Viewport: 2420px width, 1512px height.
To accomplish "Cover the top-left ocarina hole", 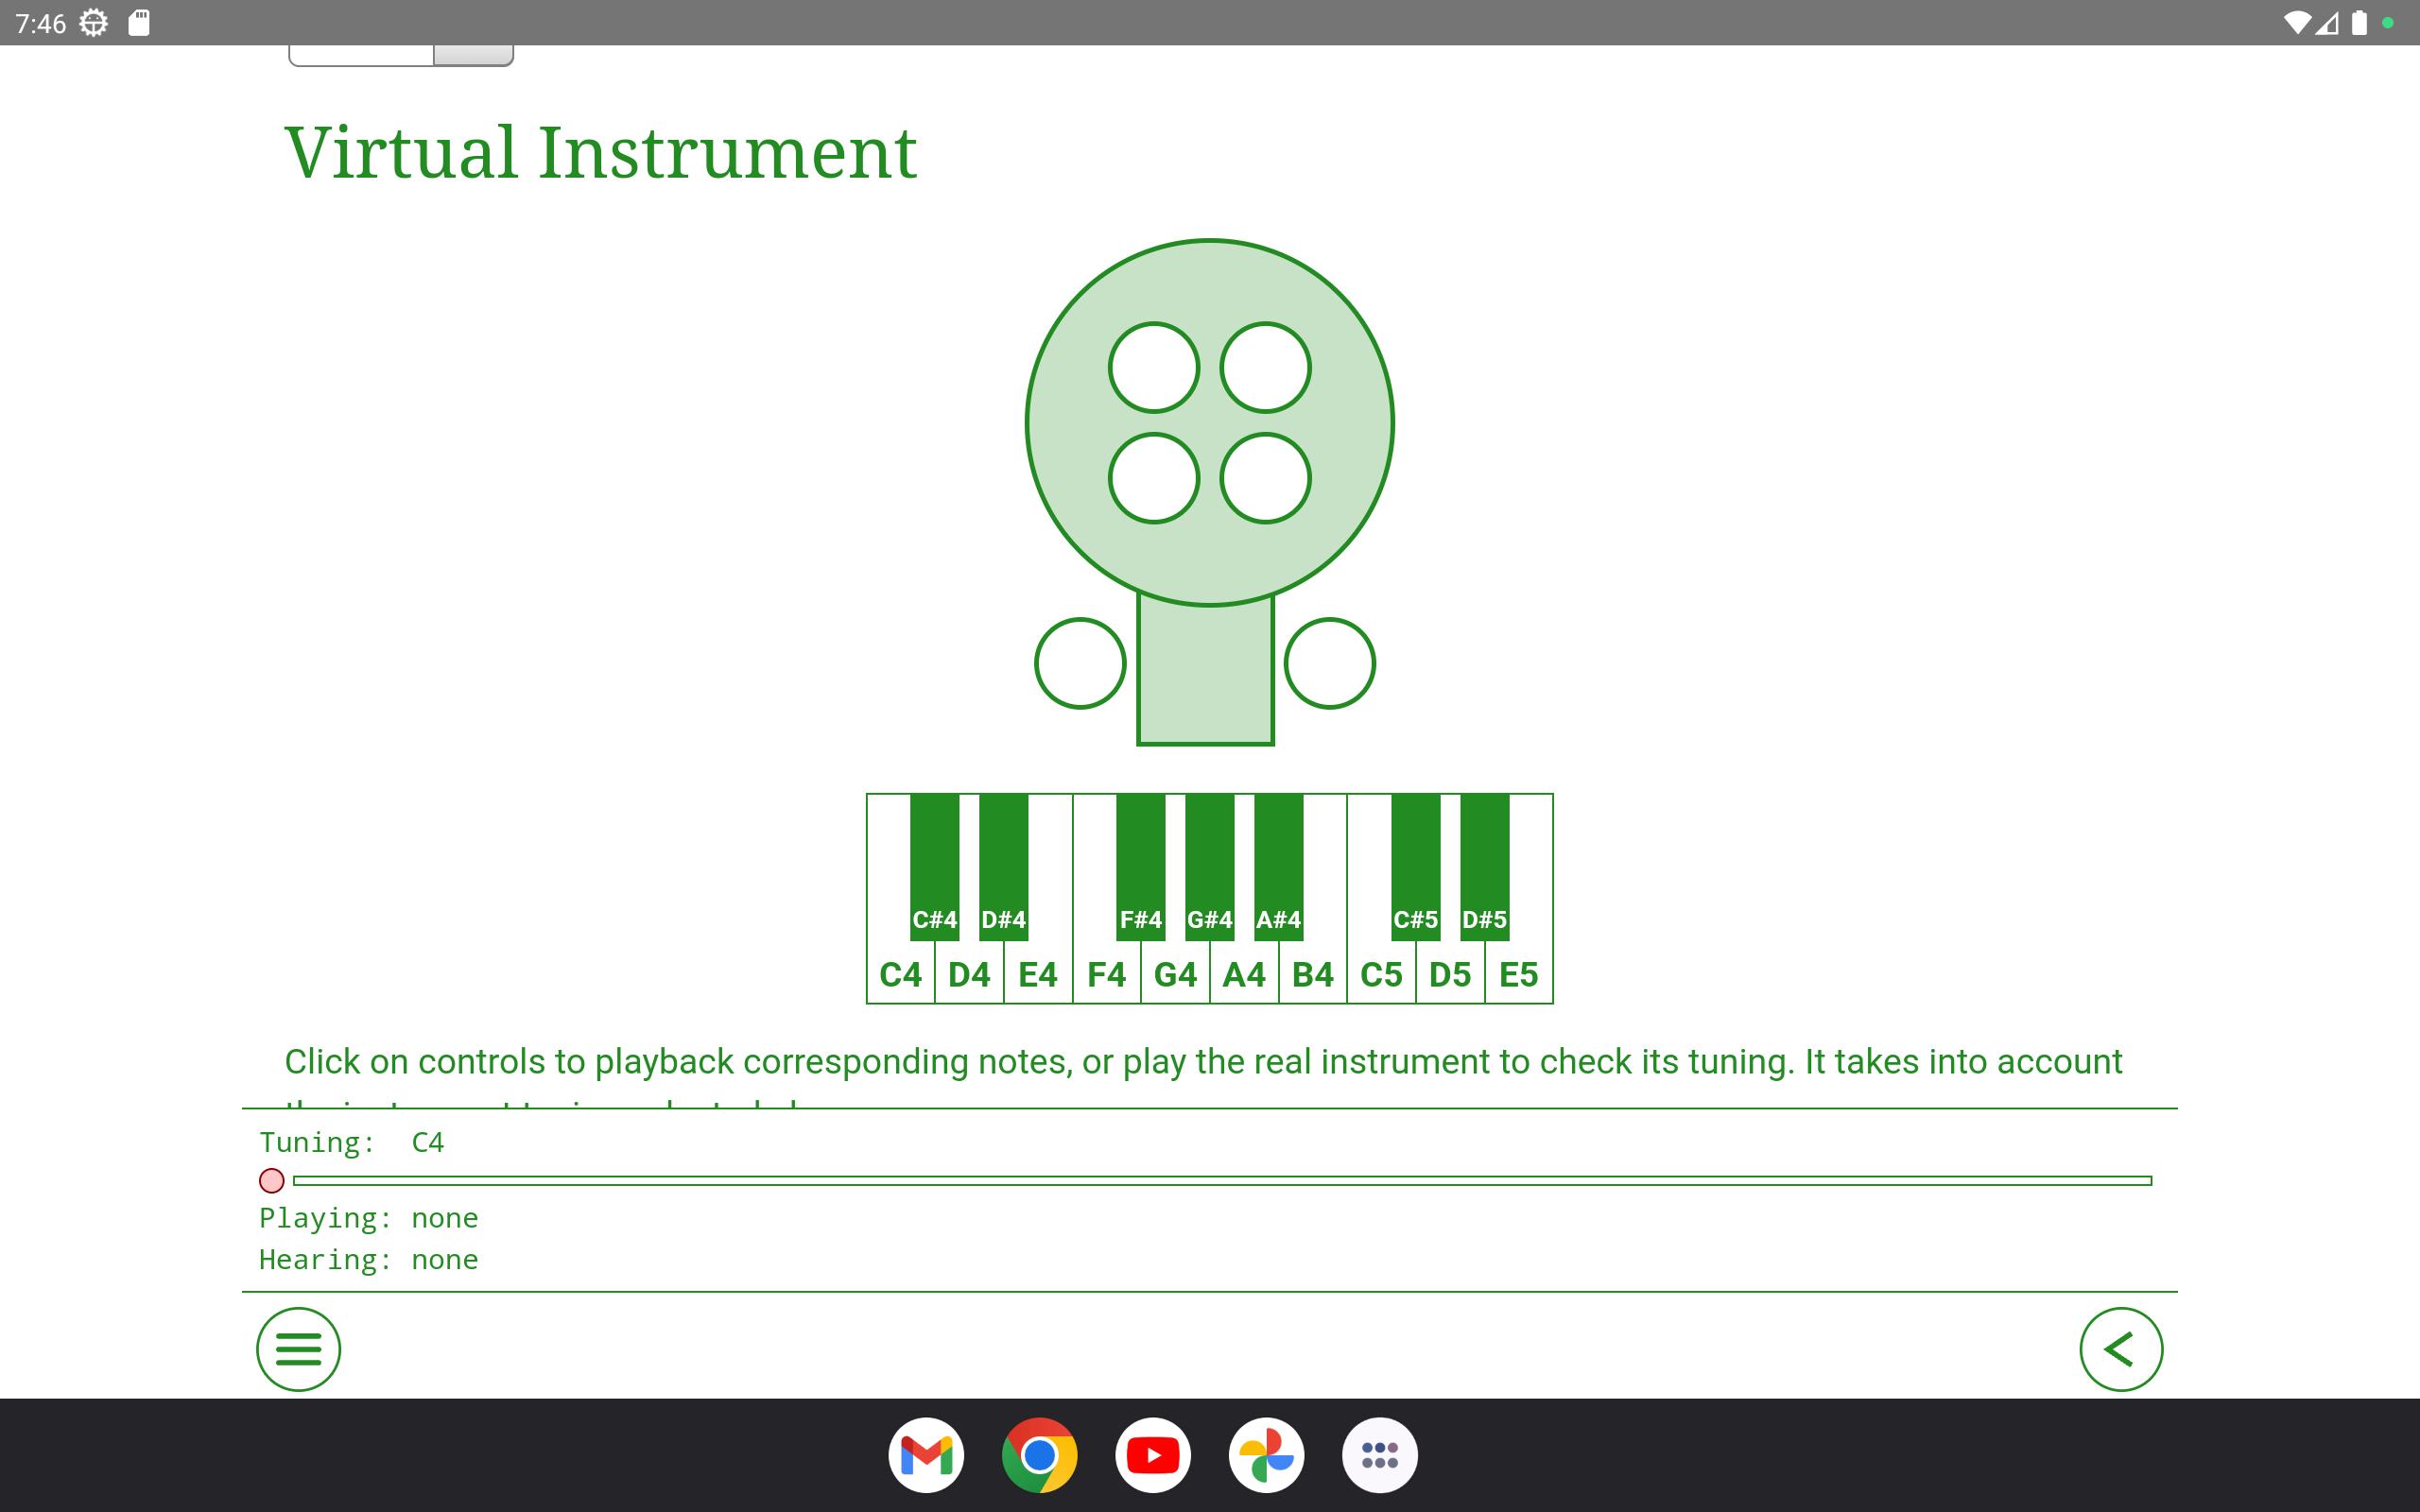I will pyautogui.click(x=1154, y=368).
